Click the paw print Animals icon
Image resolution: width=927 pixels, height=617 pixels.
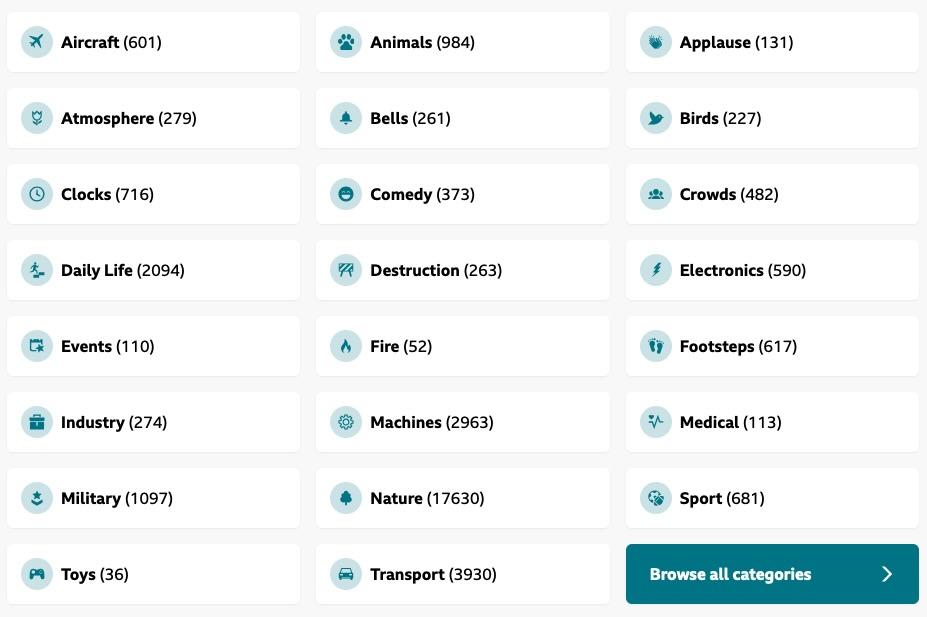point(346,42)
